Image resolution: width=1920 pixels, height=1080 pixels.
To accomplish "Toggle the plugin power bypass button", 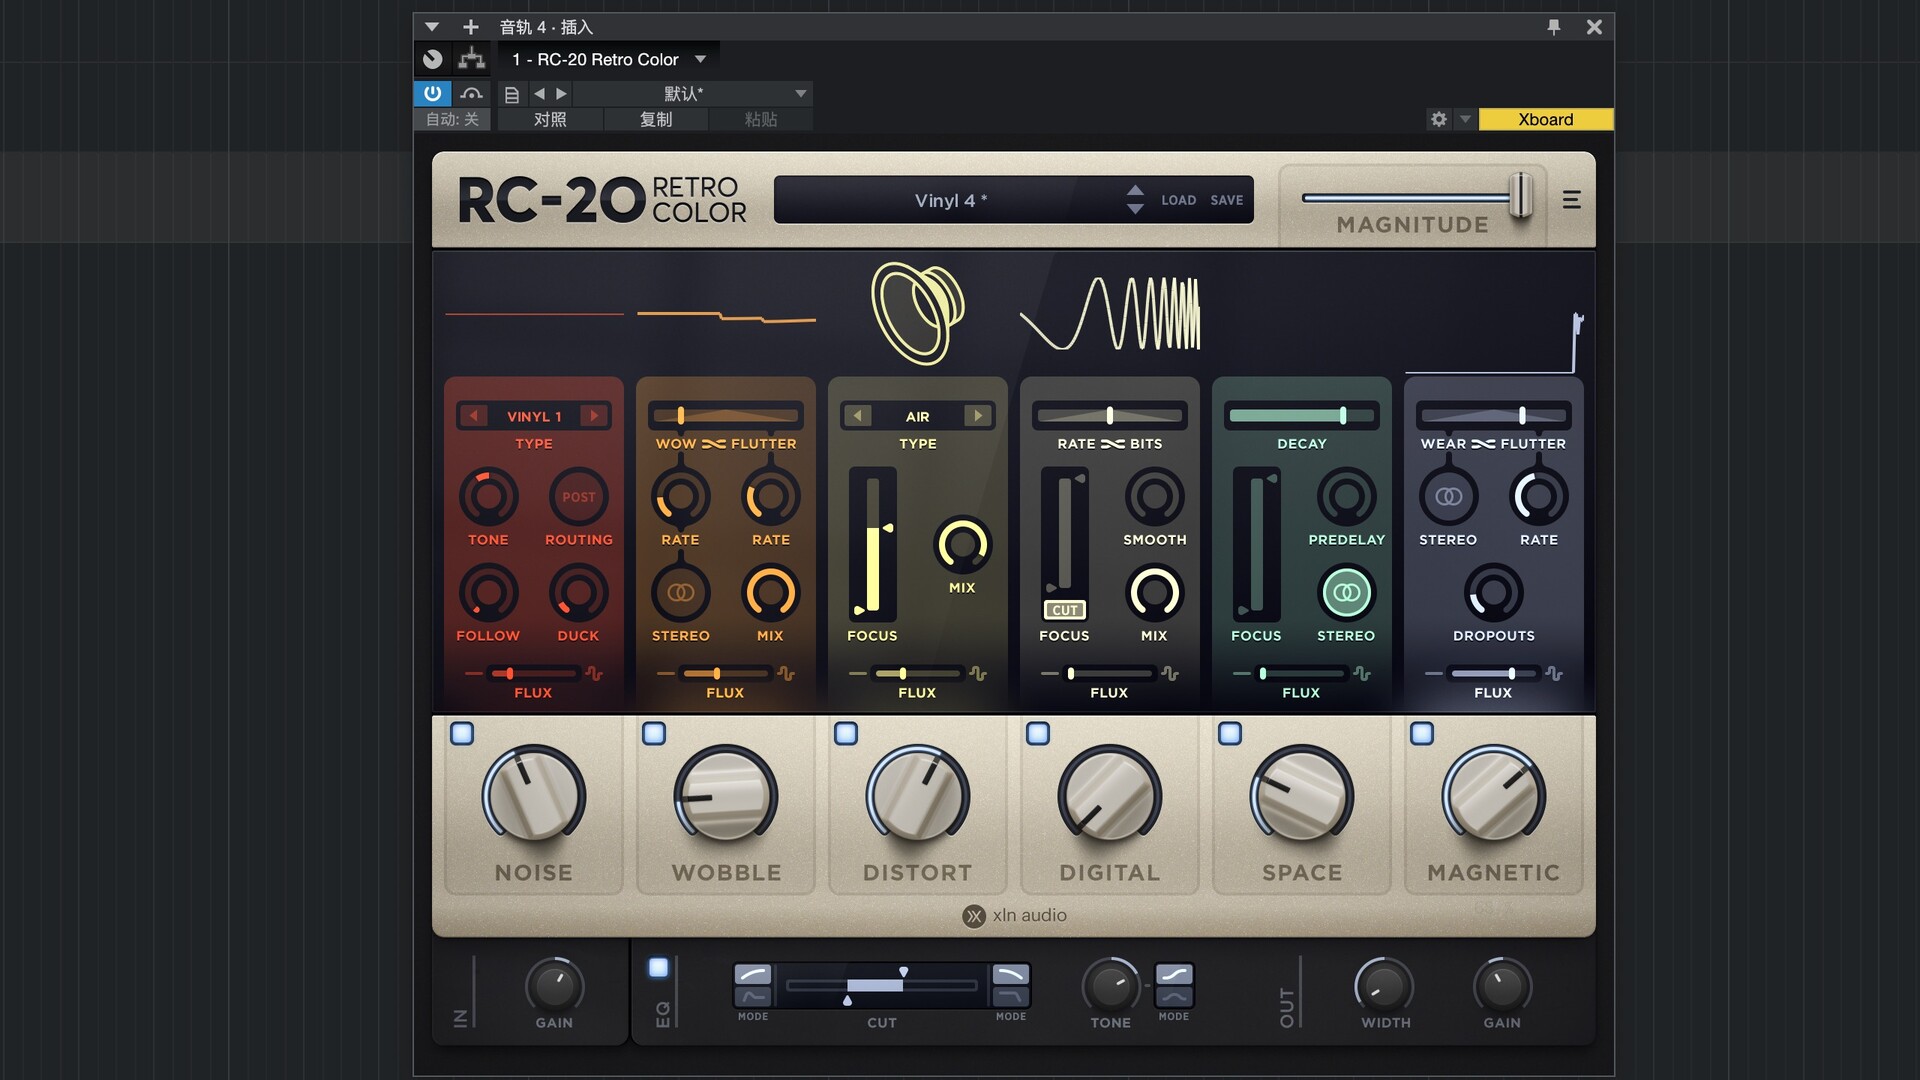I will (432, 93).
